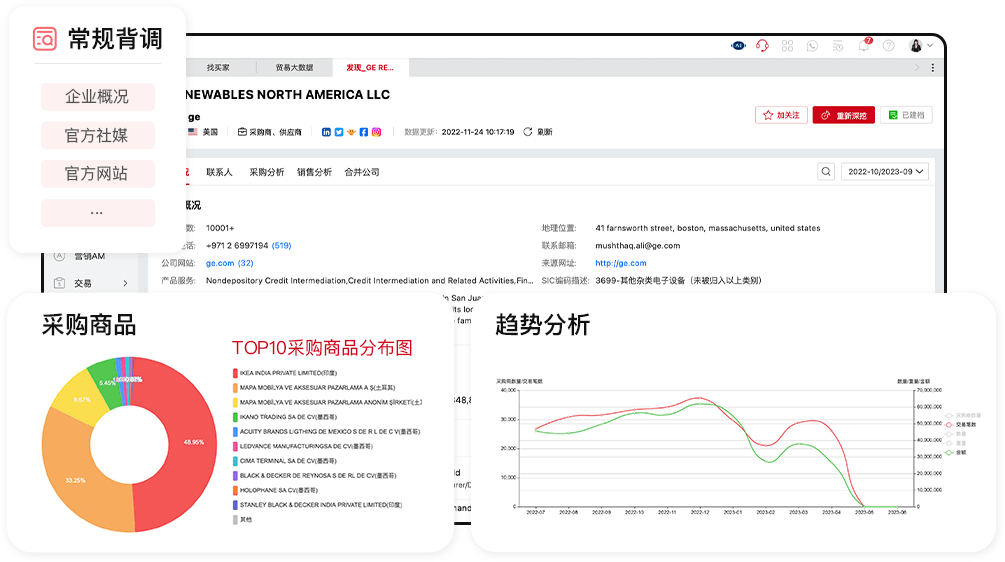Image resolution: width=1005 pixels, height=562 pixels.
Task: Open the help question mark icon
Action: [x=888, y=46]
